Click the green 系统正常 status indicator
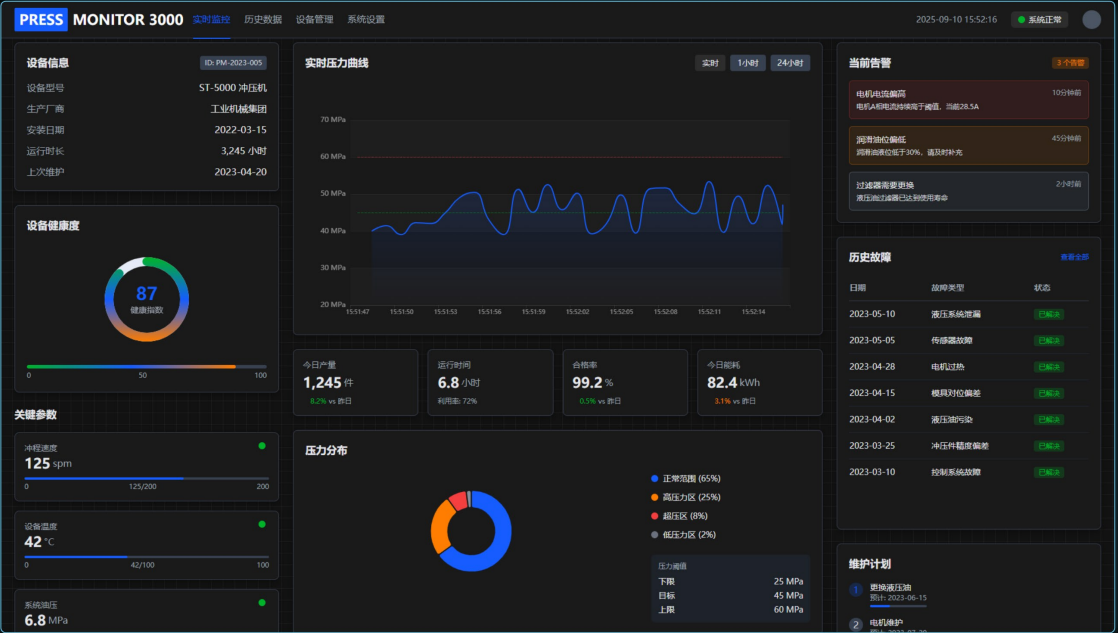Image resolution: width=1118 pixels, height=633 pixels. [1039, 19]
